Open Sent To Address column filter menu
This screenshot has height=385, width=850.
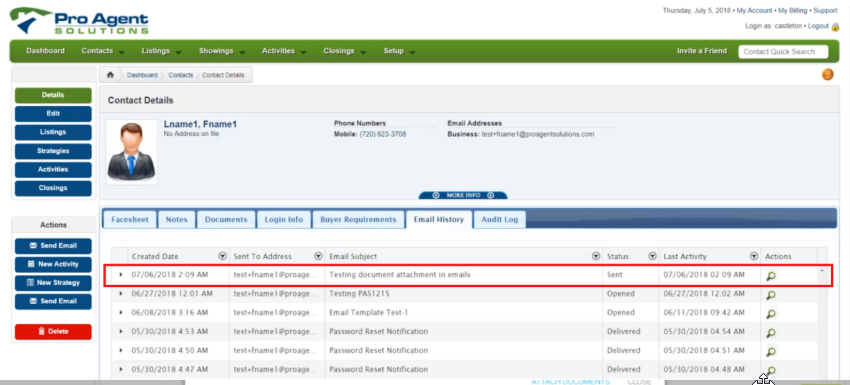tap(318, 256)
